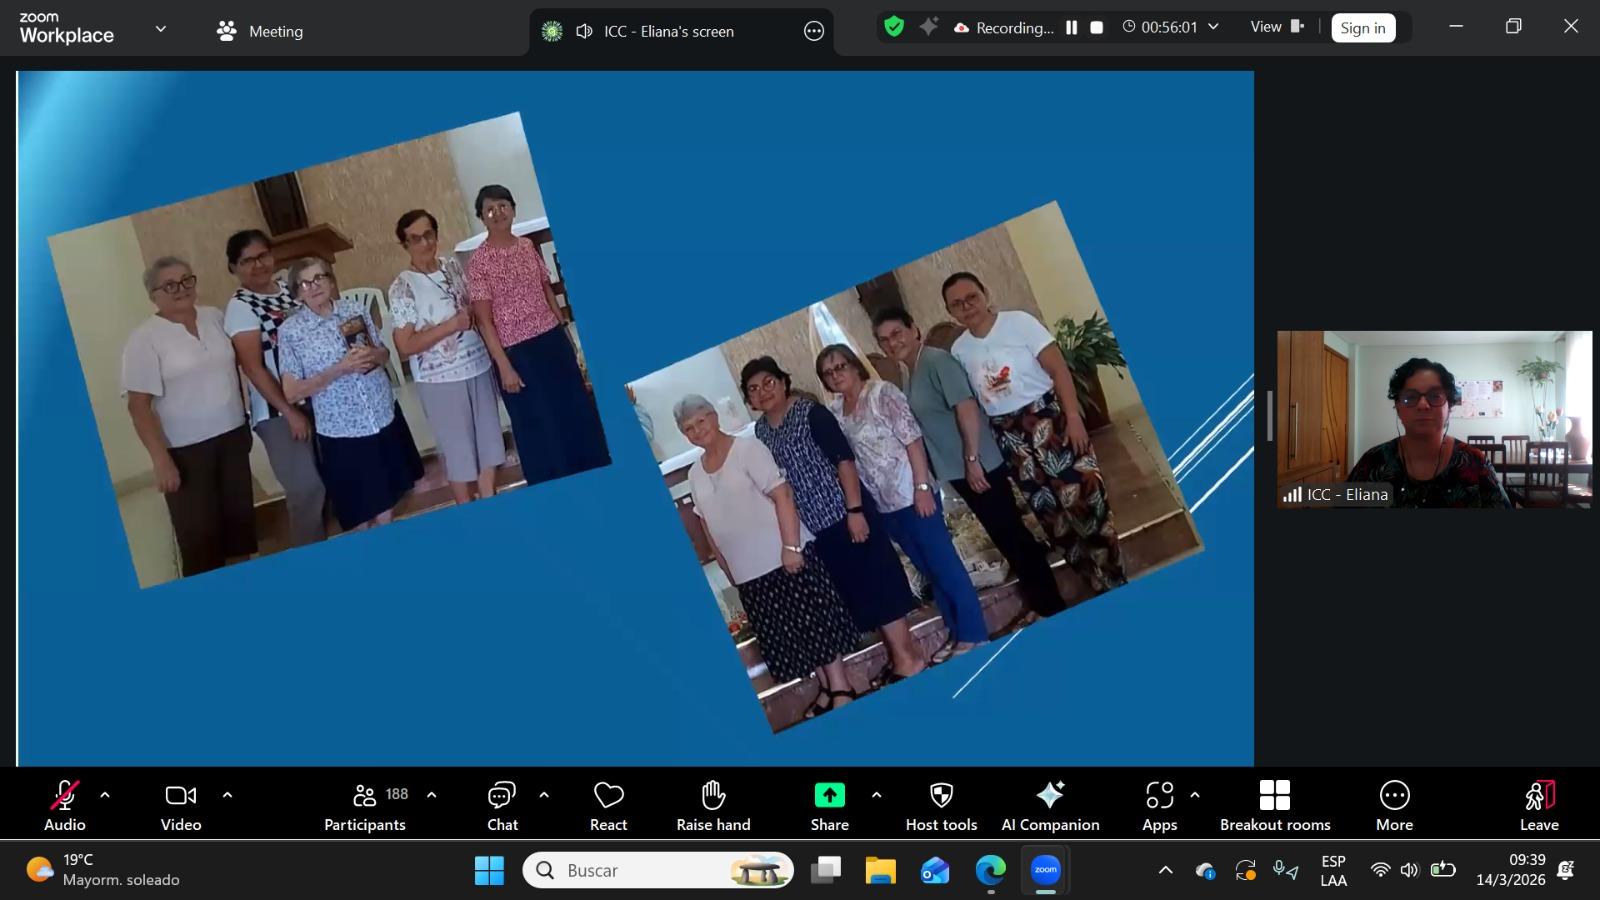
Task: Expand the Zoom Workplace dropdown chevron
Action: 161,30
